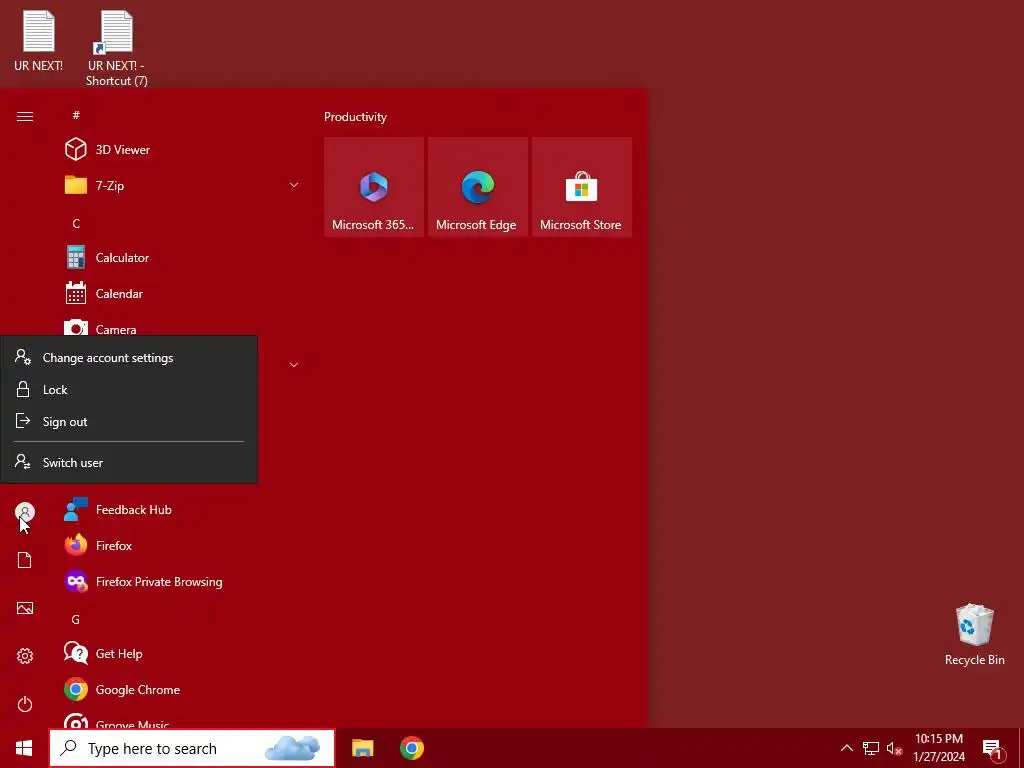Open the notification center icon
The width and height of the screenshot is (1024, 768).
click(992, 748)
